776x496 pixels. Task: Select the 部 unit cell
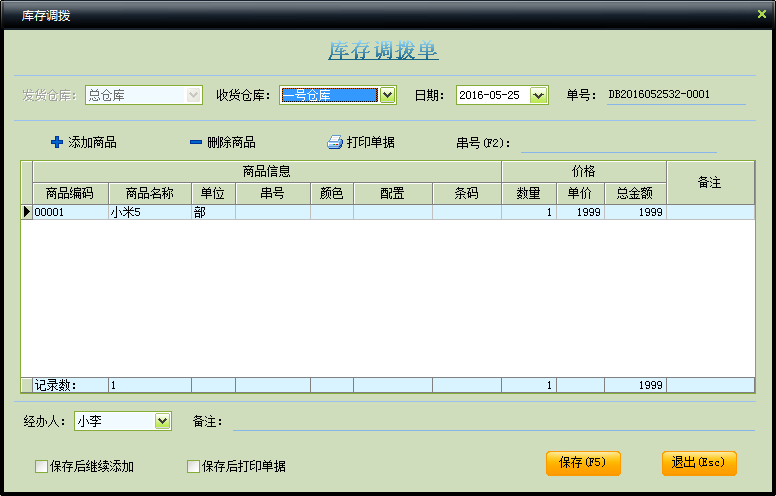pyautogui.click(x=213, y=212)
